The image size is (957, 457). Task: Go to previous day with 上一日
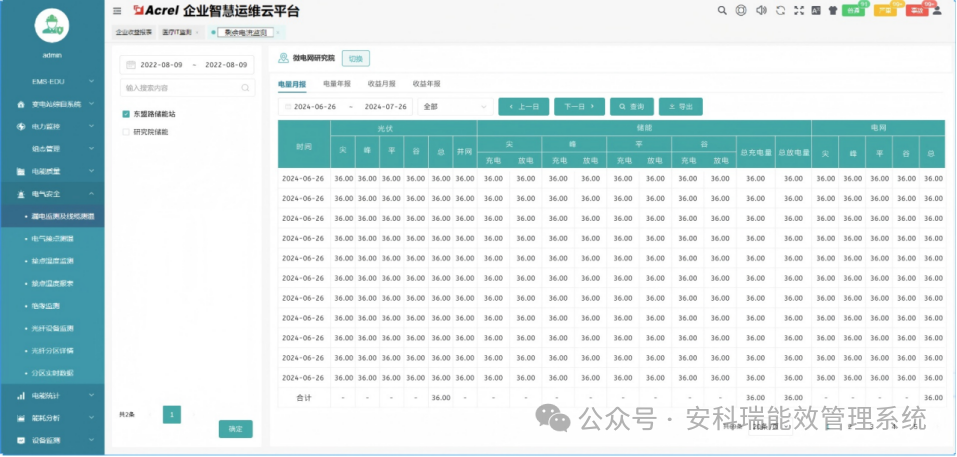(524, 107)
